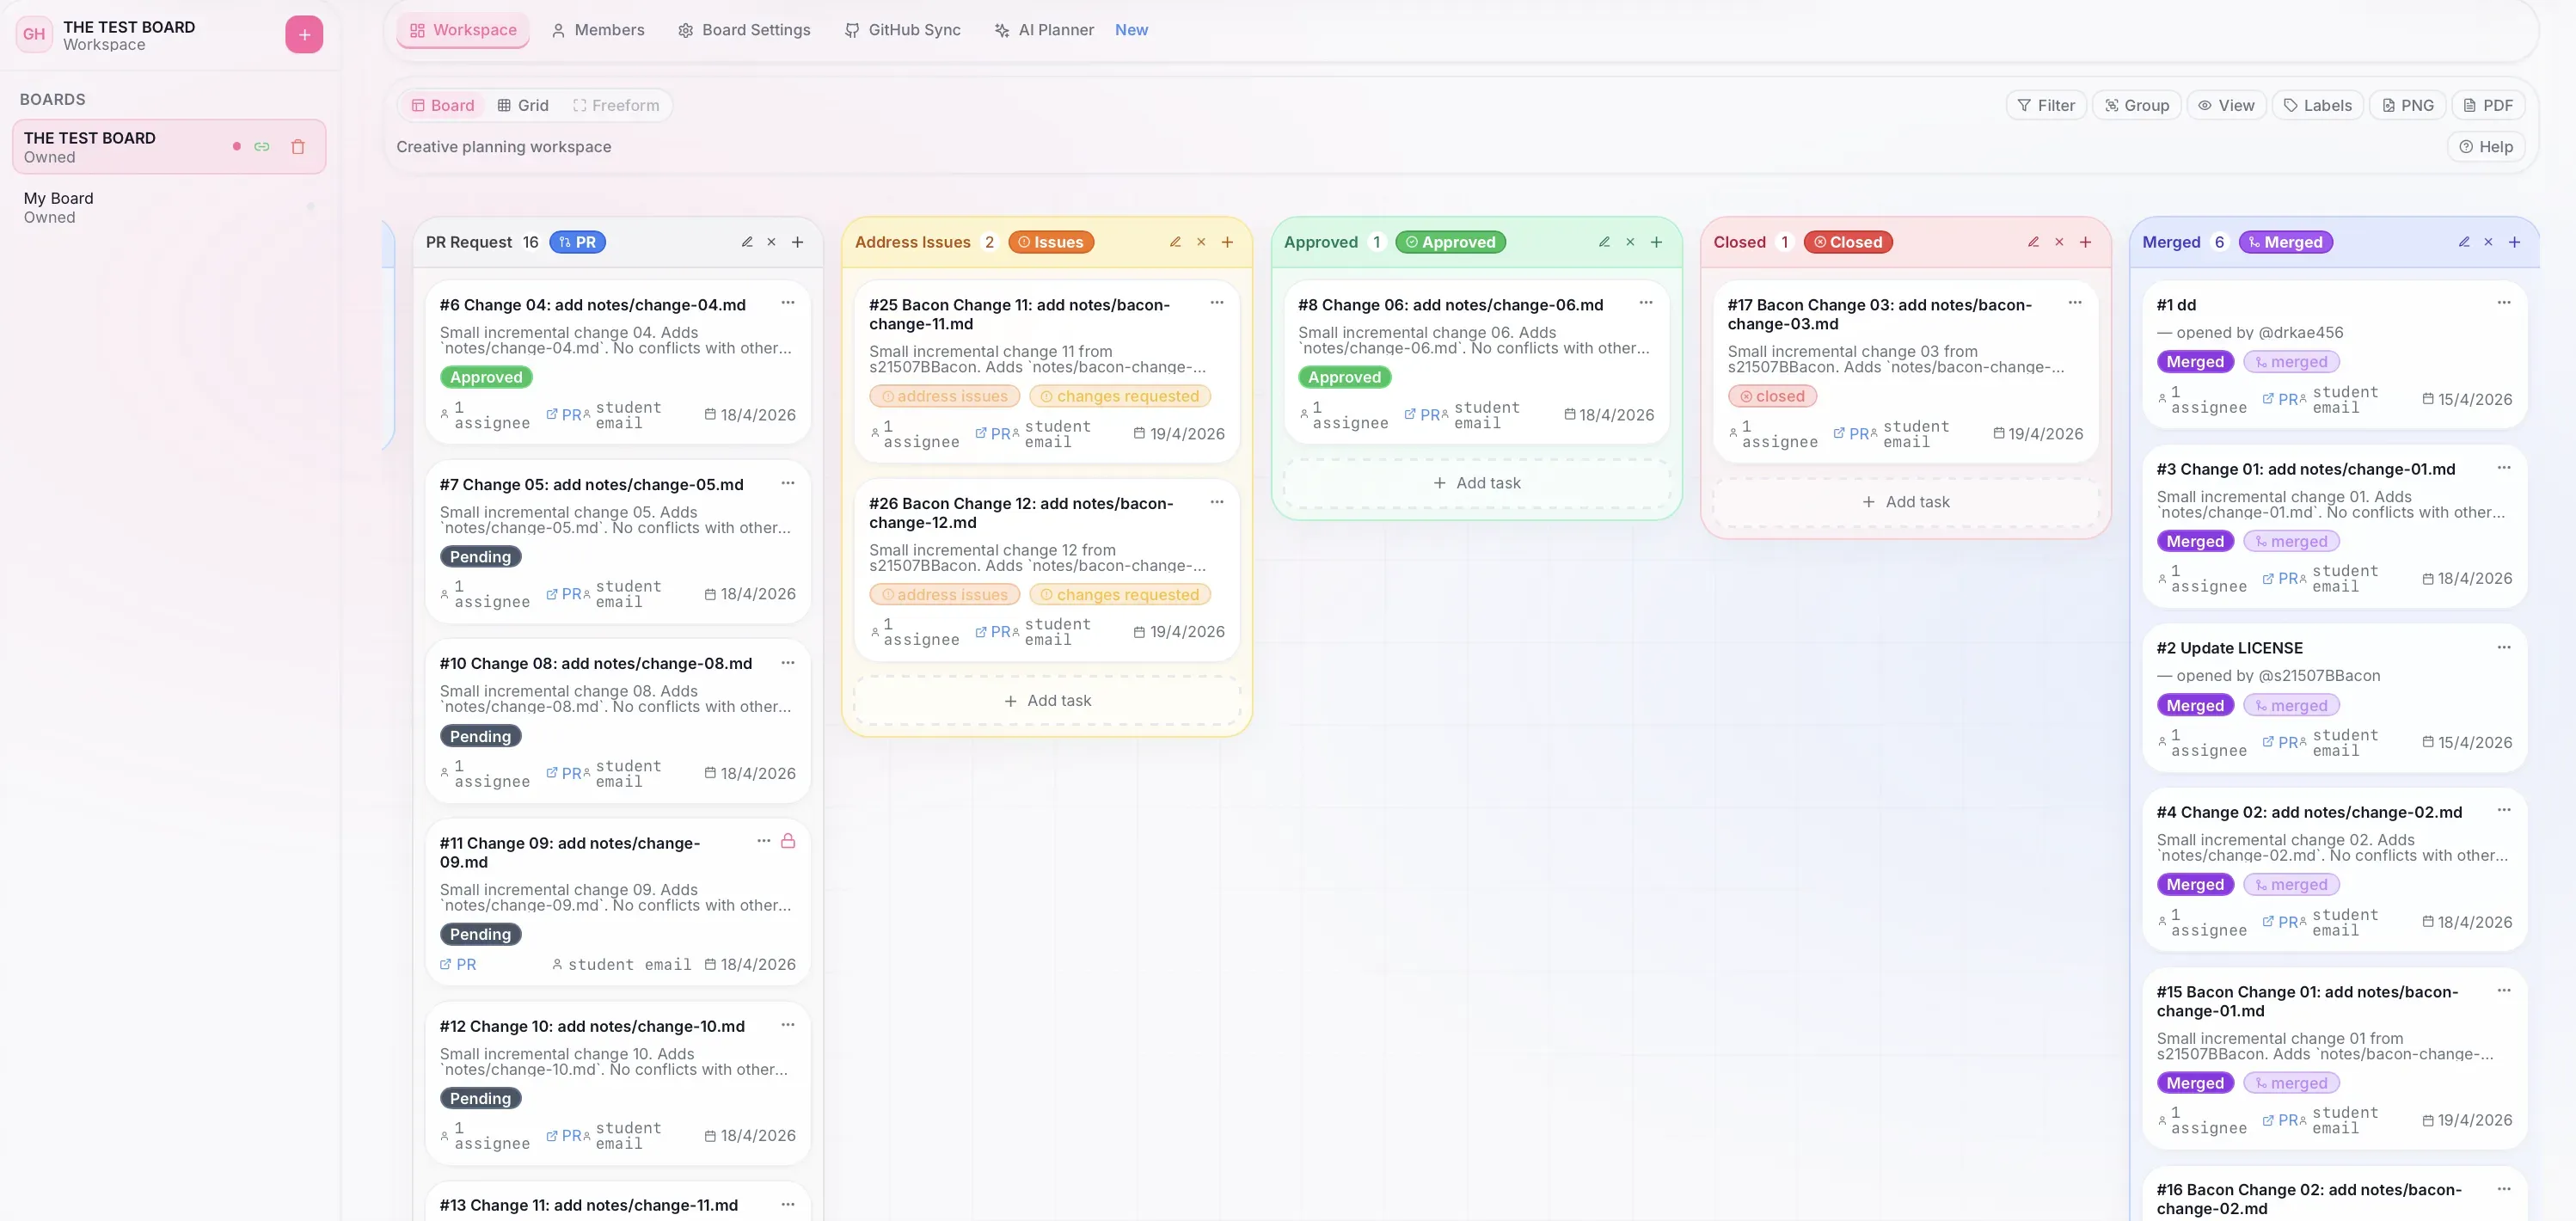Switch to the Members tab
This screenshot has height=1221, width=2576.
(598, 30)
